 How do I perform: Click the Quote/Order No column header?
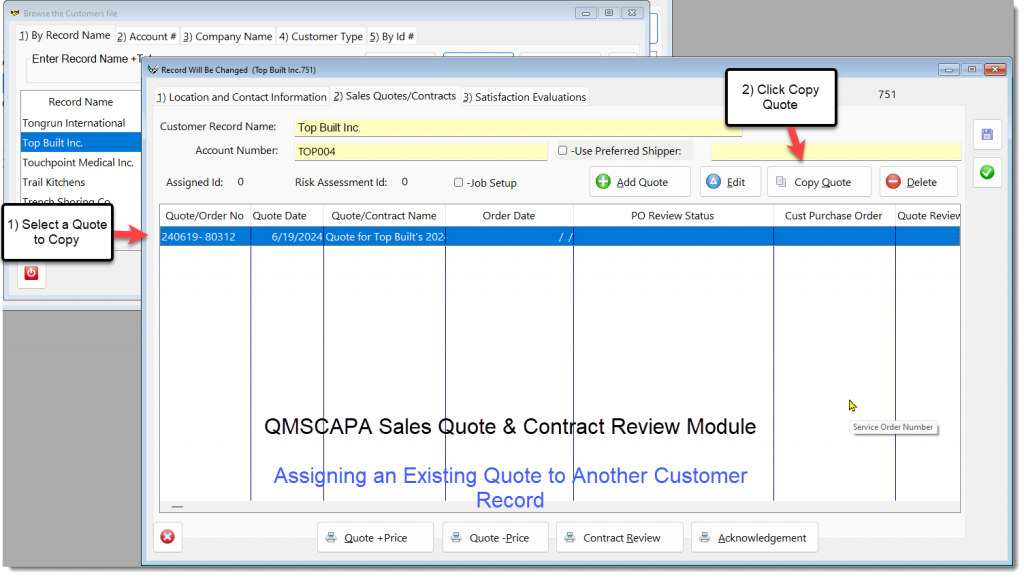[x=204, y=215]
